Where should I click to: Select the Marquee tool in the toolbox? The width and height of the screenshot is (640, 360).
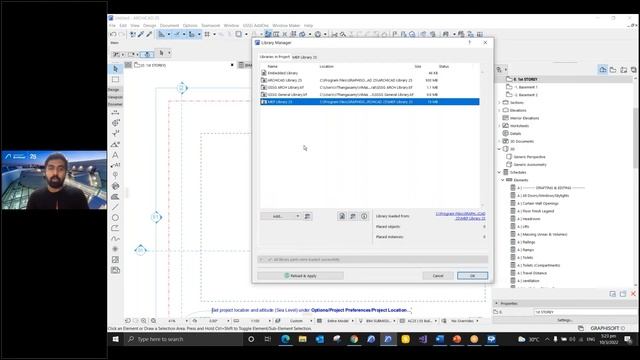click(x=116, y=80)
